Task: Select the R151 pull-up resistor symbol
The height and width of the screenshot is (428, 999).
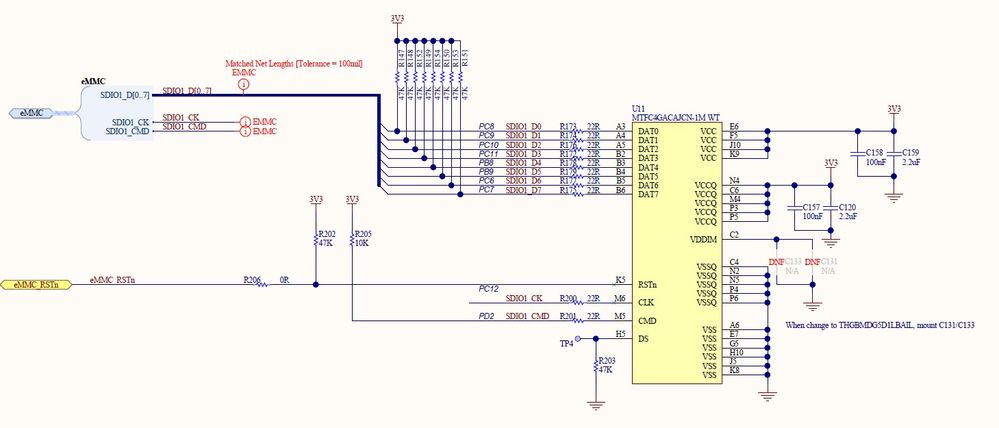Action: 460,76
